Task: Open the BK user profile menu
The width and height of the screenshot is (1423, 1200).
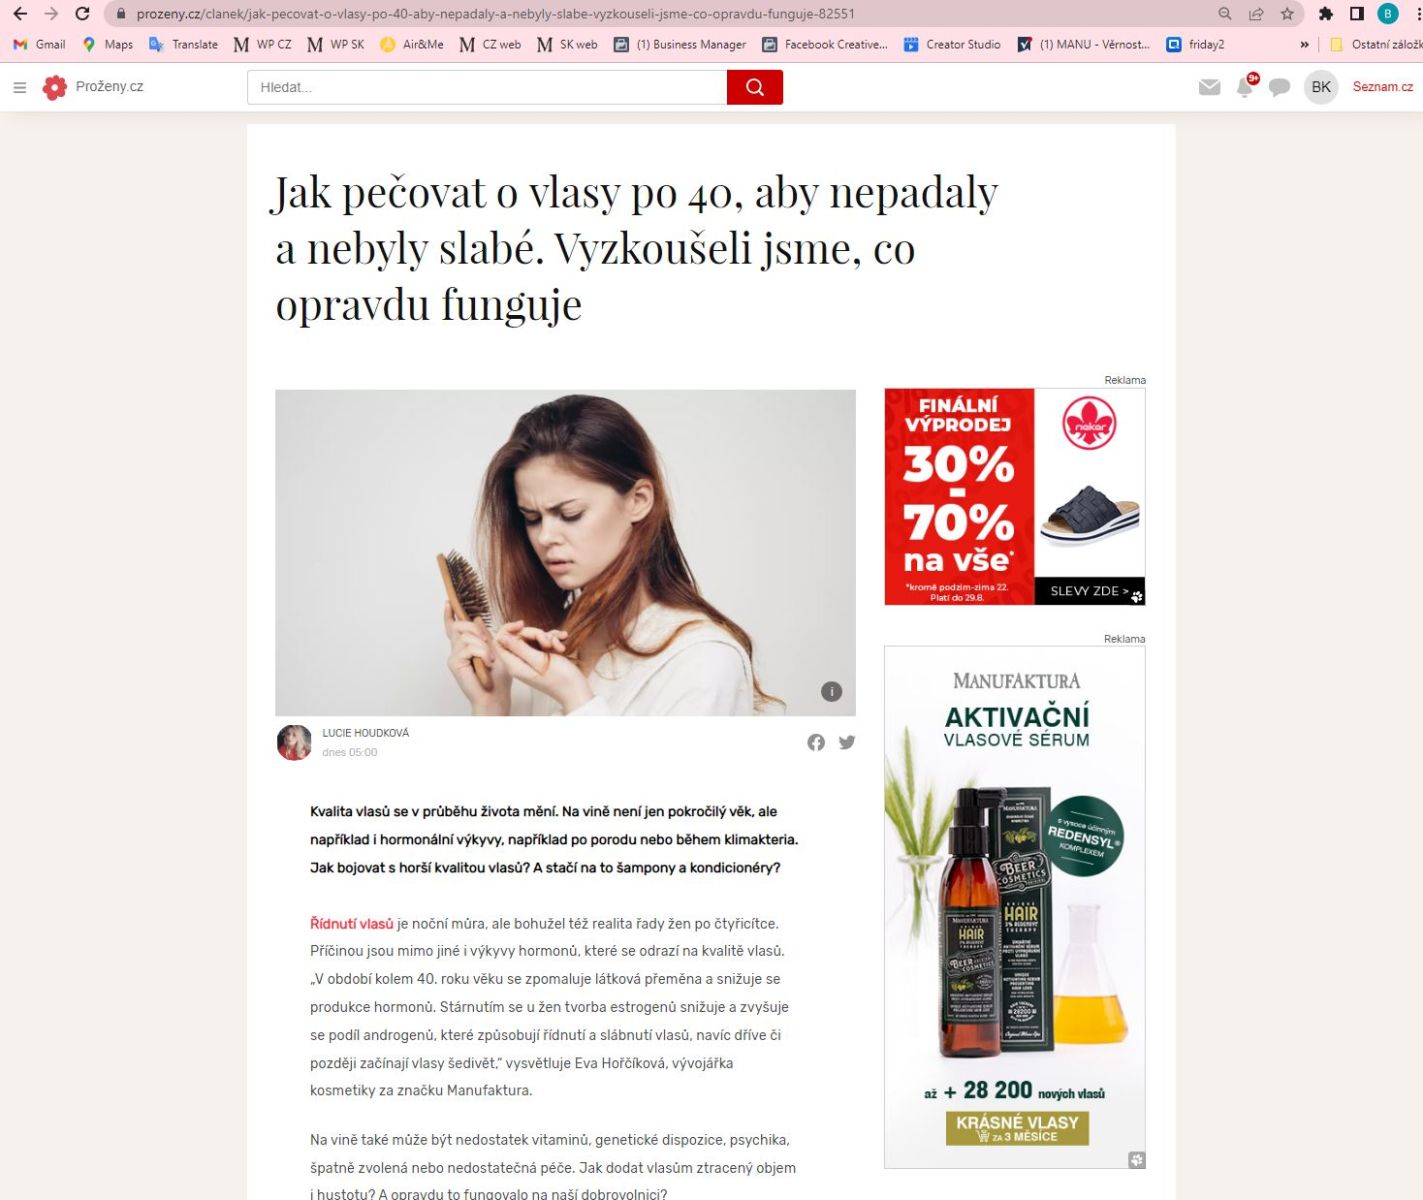Action: pos(1321,87)
